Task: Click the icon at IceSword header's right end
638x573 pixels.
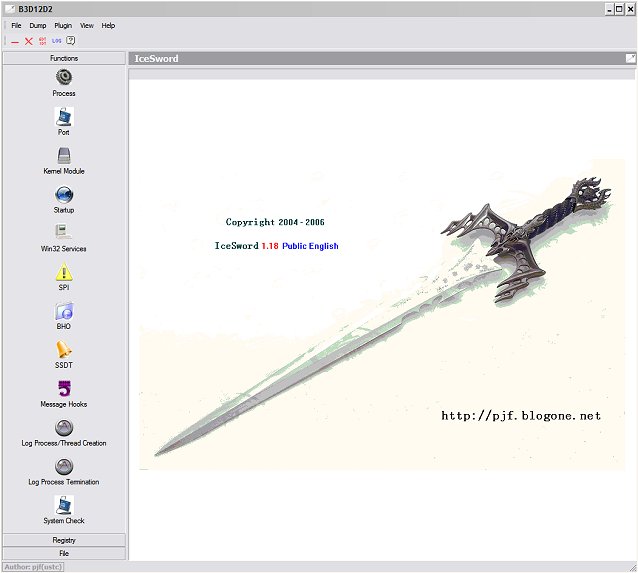Action: (x=630, y=58)
